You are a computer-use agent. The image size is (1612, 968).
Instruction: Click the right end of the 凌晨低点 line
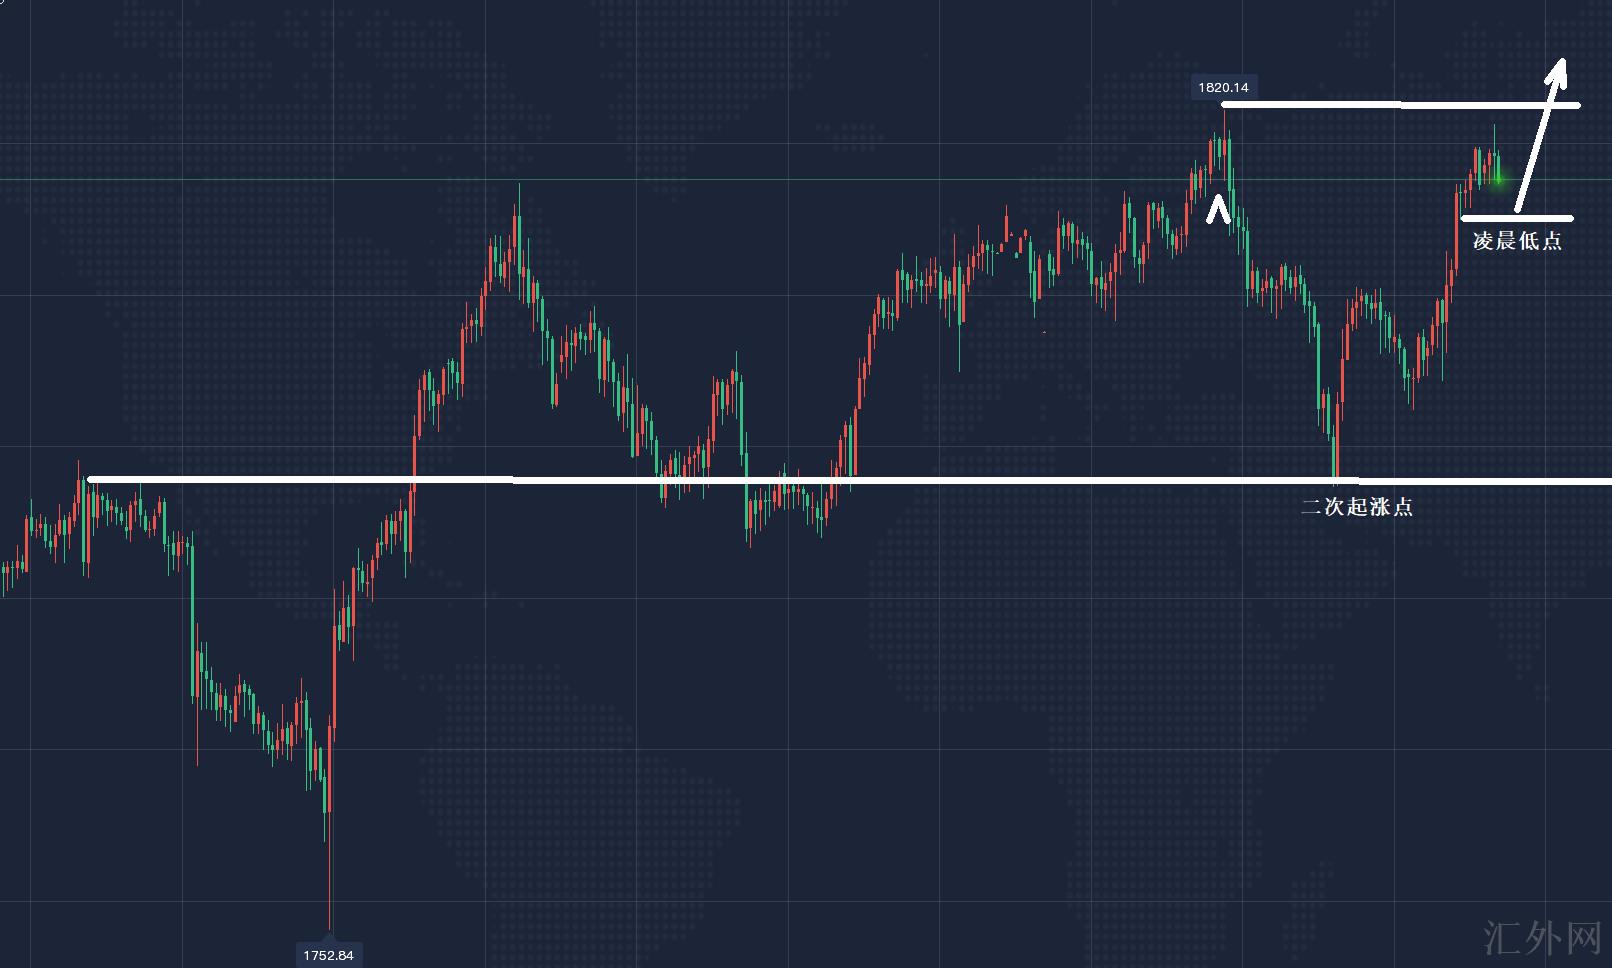1570,218
